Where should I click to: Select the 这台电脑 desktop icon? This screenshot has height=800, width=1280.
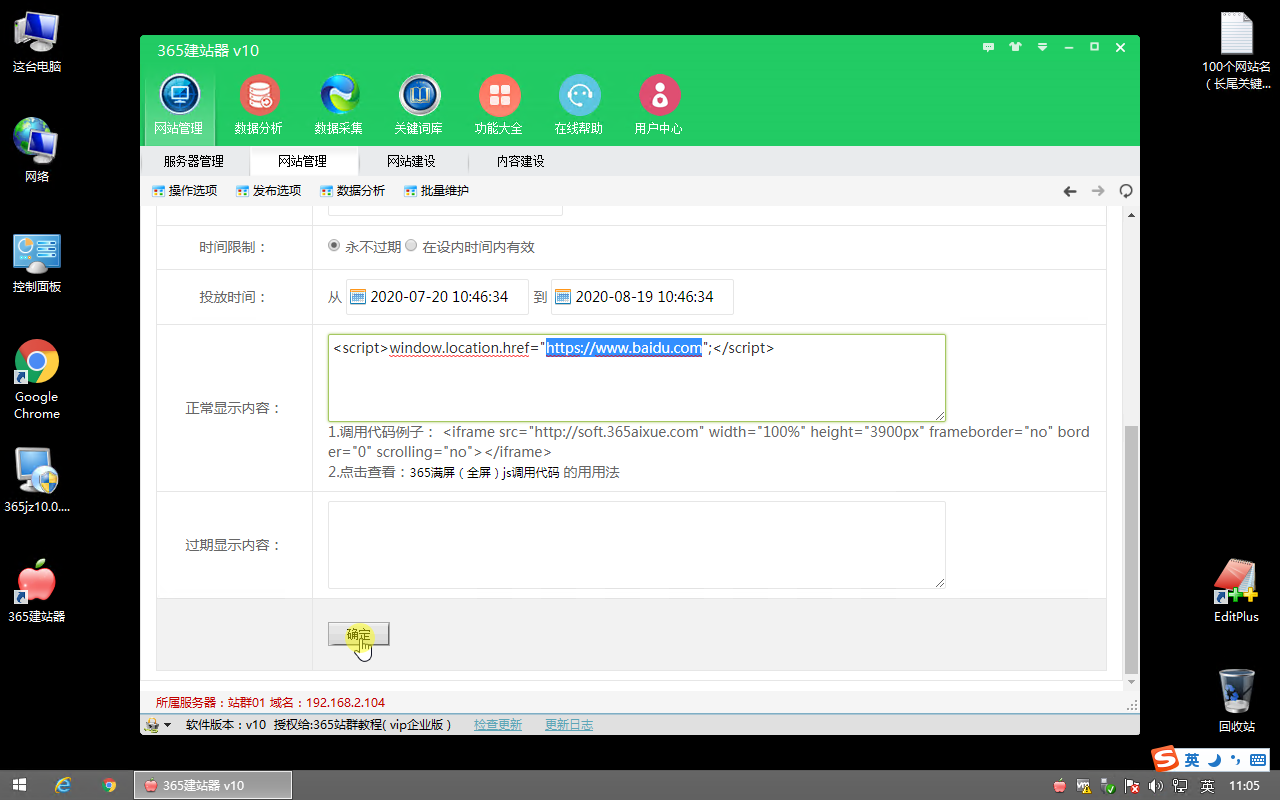coord(37,42)
